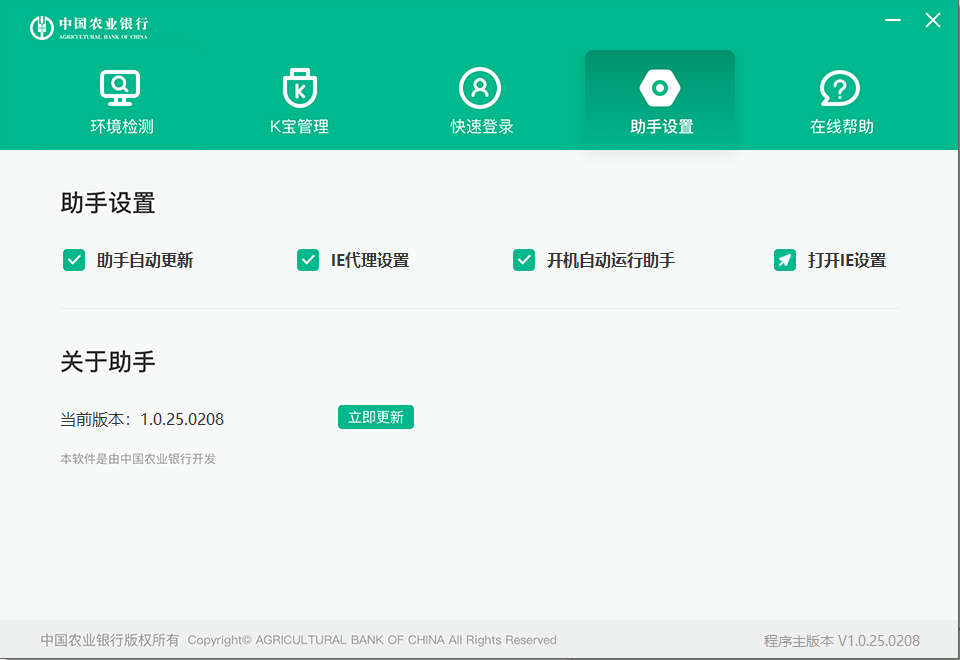Open the 快速登录 tab

tap(479, 100)
